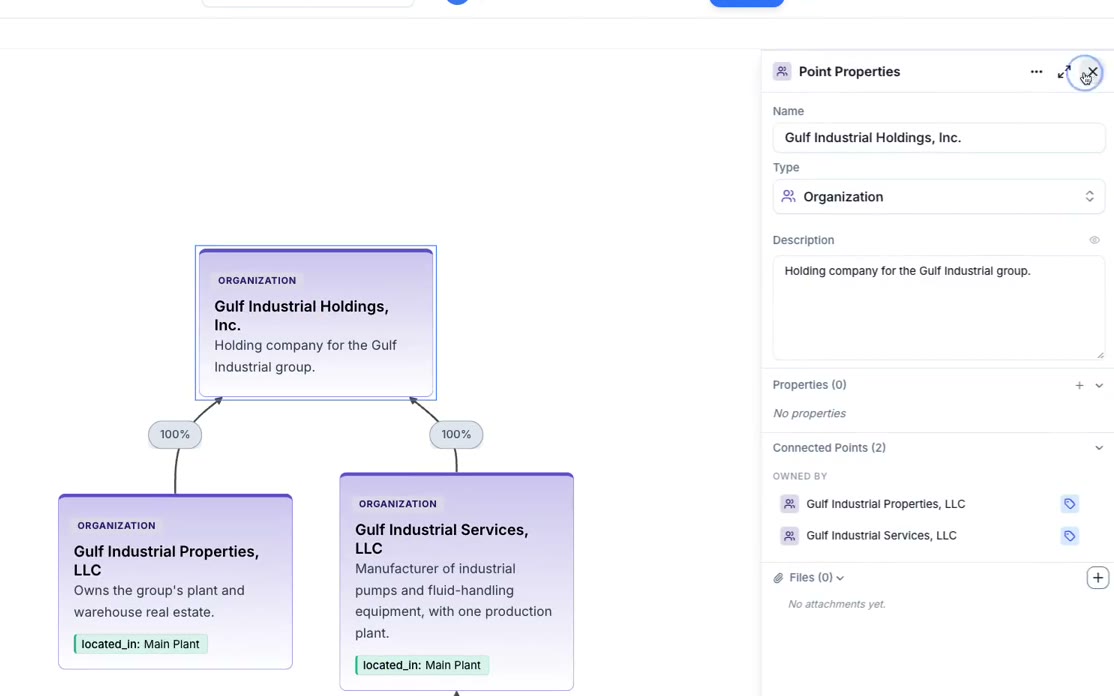Click the 100% edge label above Gulf Industrial Services
Screen dimensions: 1114x696
coord(456,435)
